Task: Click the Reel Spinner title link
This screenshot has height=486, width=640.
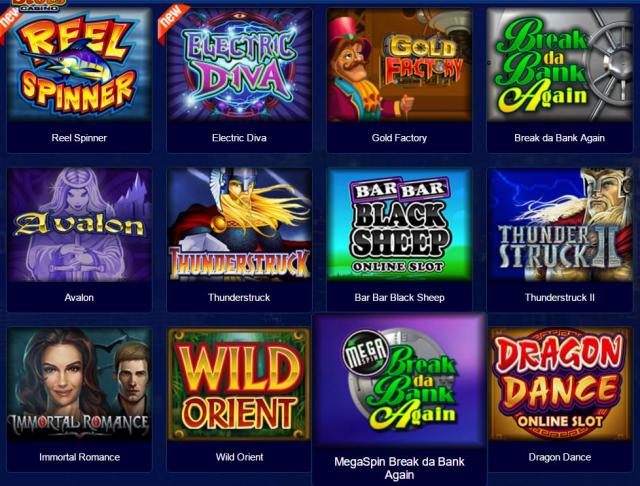Action: pyautogui.click(x=79, y=138)
